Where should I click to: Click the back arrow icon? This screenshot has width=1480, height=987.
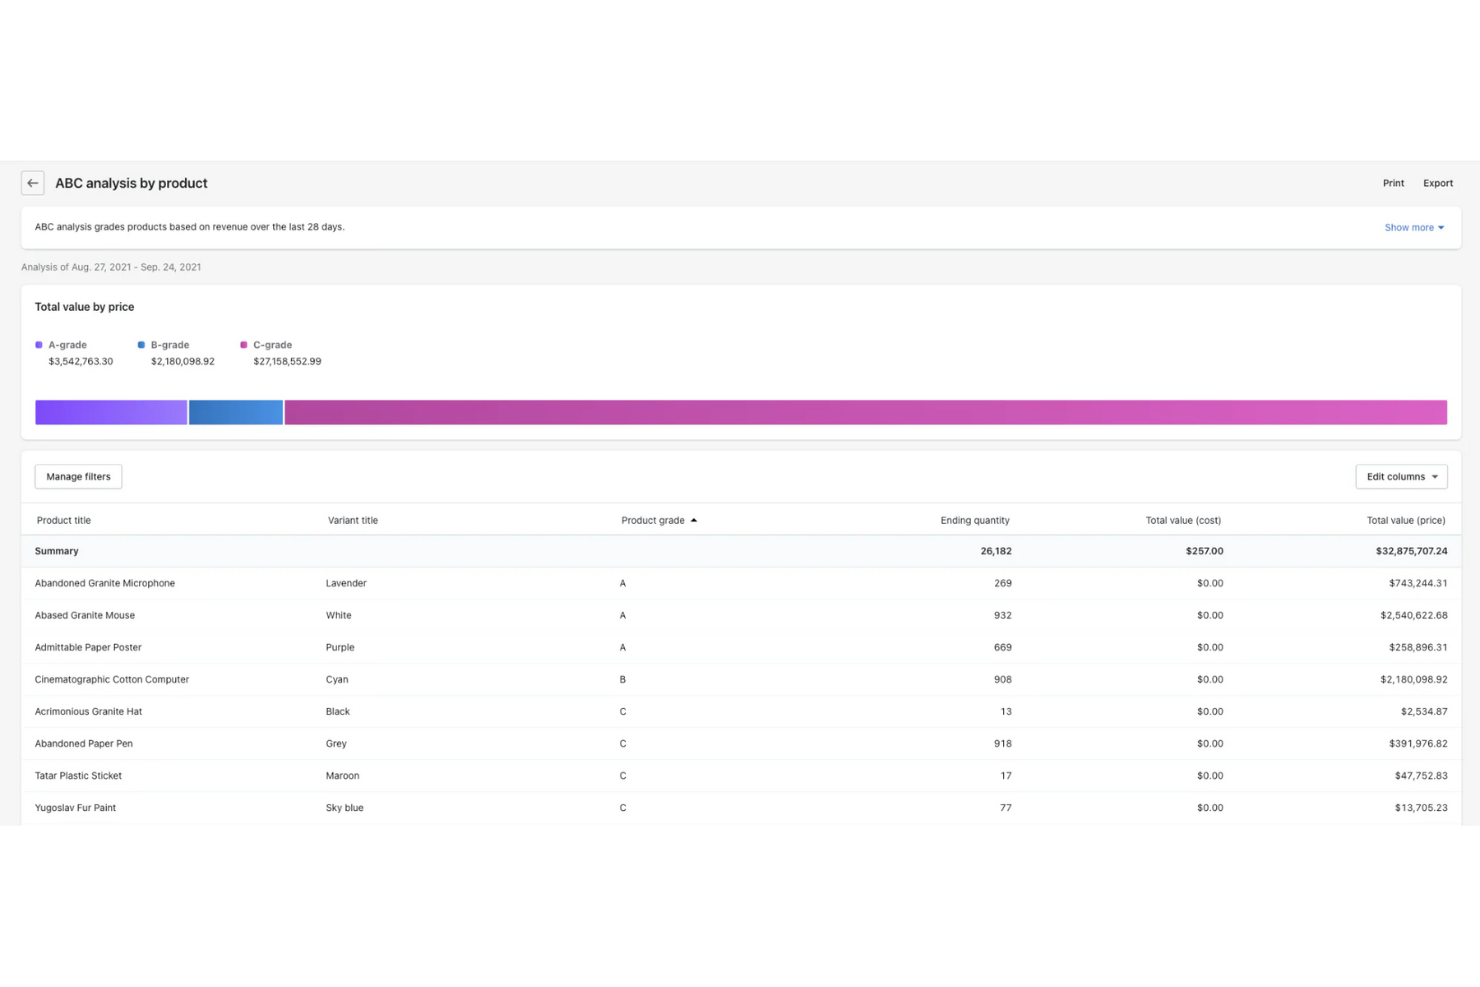[x=33, y=183]
